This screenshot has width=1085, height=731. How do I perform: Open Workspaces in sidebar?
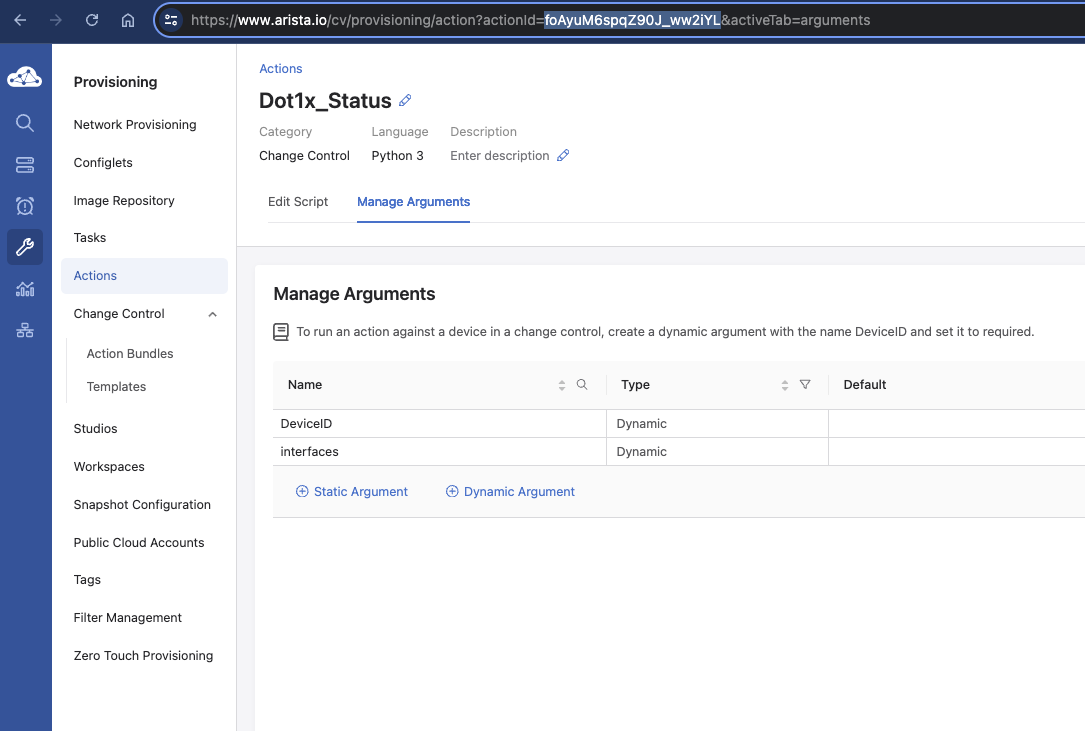109,467
